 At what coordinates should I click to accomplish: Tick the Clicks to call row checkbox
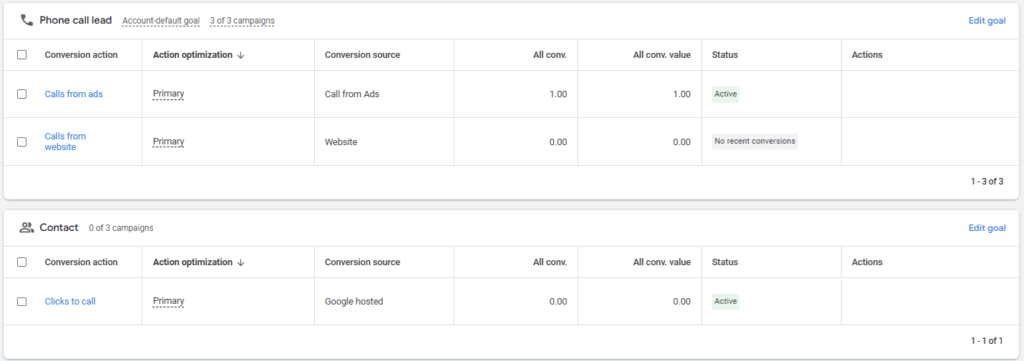point(22,302)
